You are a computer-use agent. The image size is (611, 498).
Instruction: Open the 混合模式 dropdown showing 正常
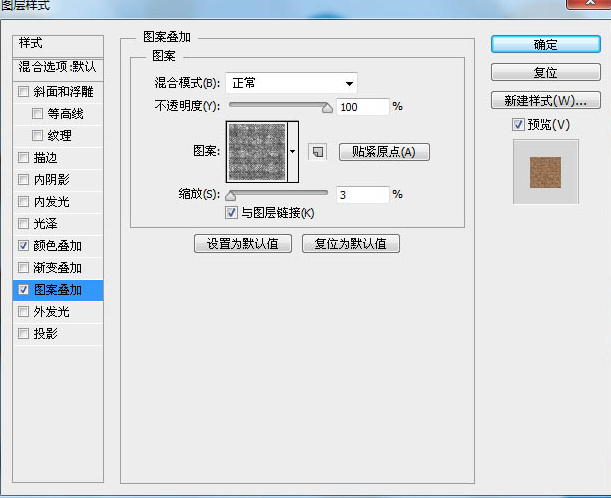[x=291, y=83]
